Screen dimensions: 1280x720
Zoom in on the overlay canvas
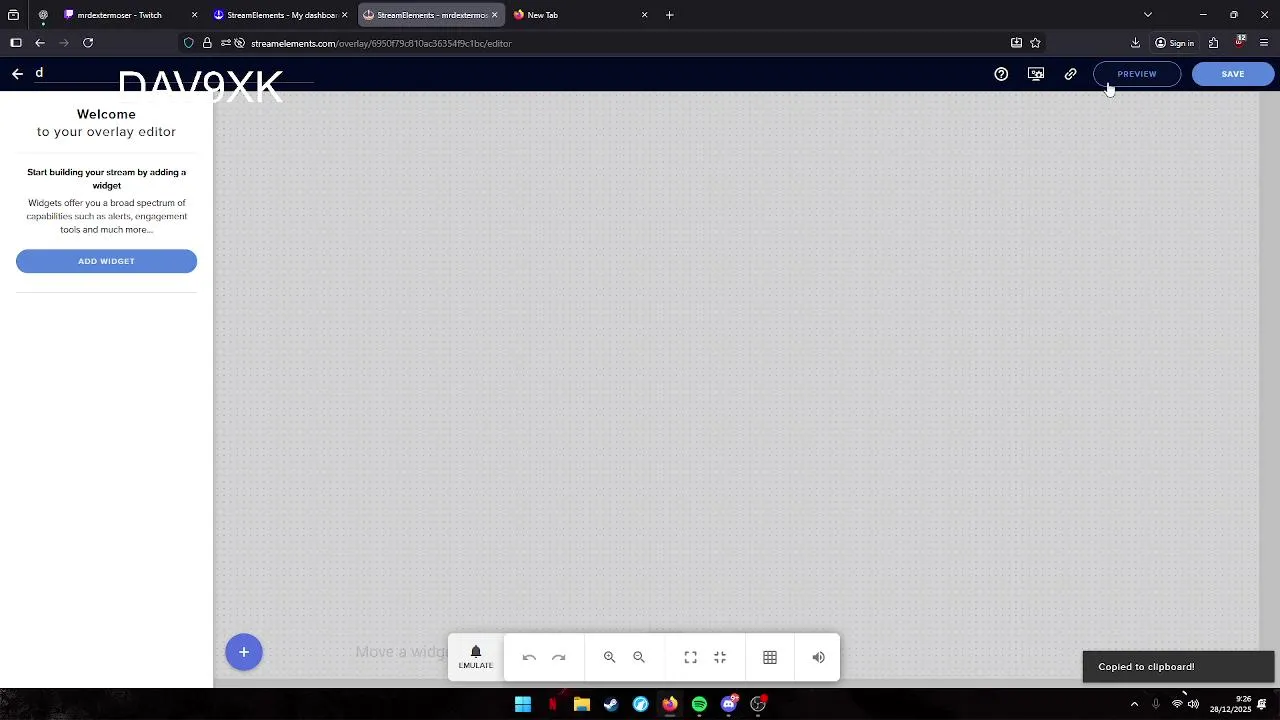tap(609, 657)
